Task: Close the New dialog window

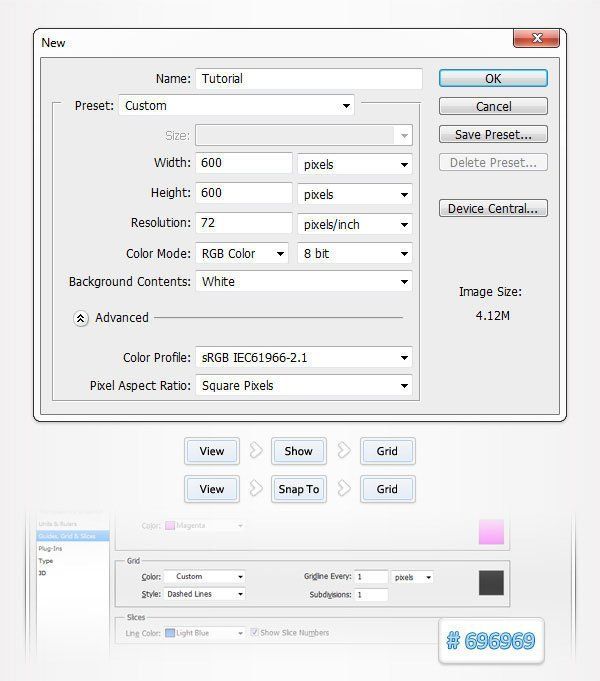Action: click(x=537, y=38)
